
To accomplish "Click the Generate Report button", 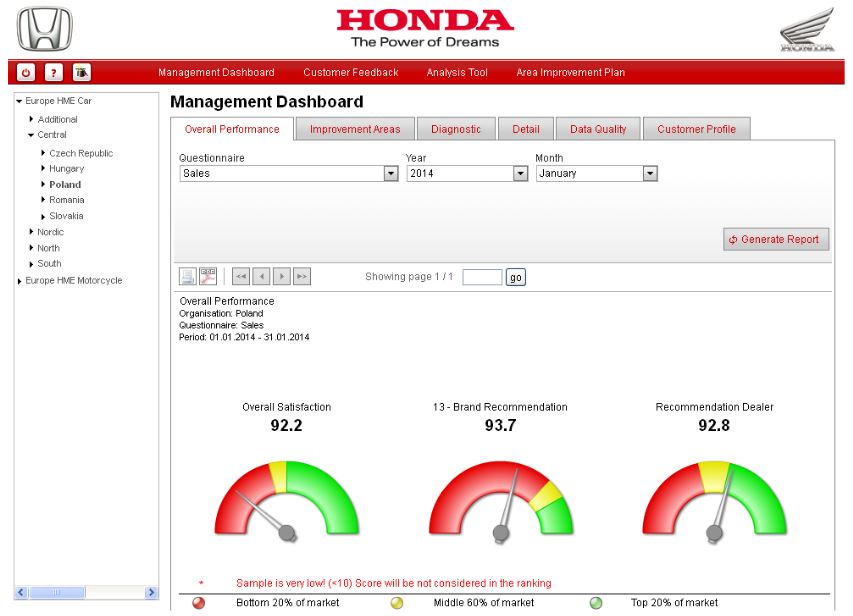I will pos(776,239).
